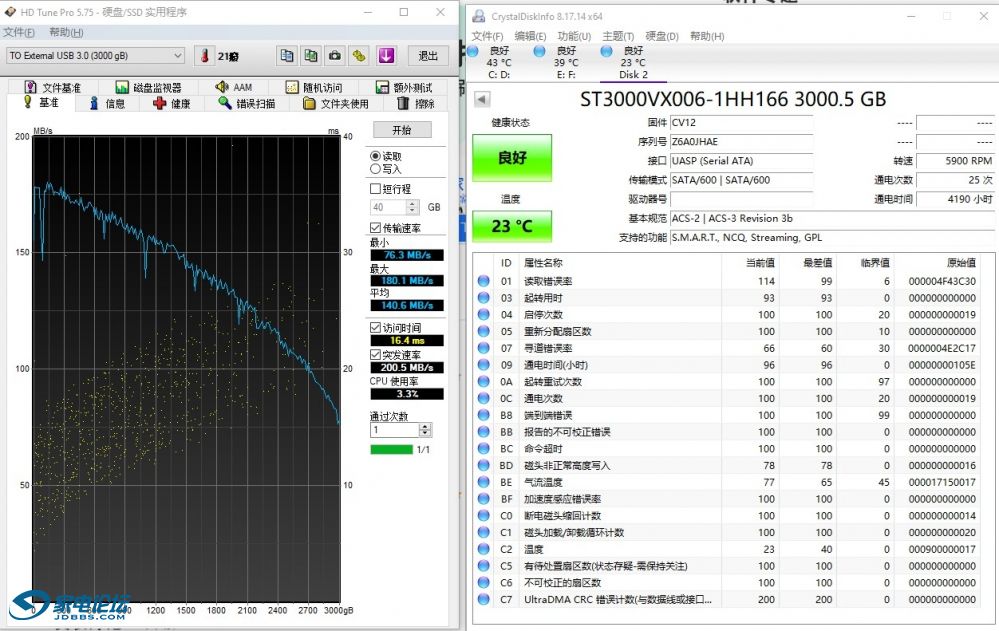Click the yellow options icon in HD Tune

[x=359, y=55]
